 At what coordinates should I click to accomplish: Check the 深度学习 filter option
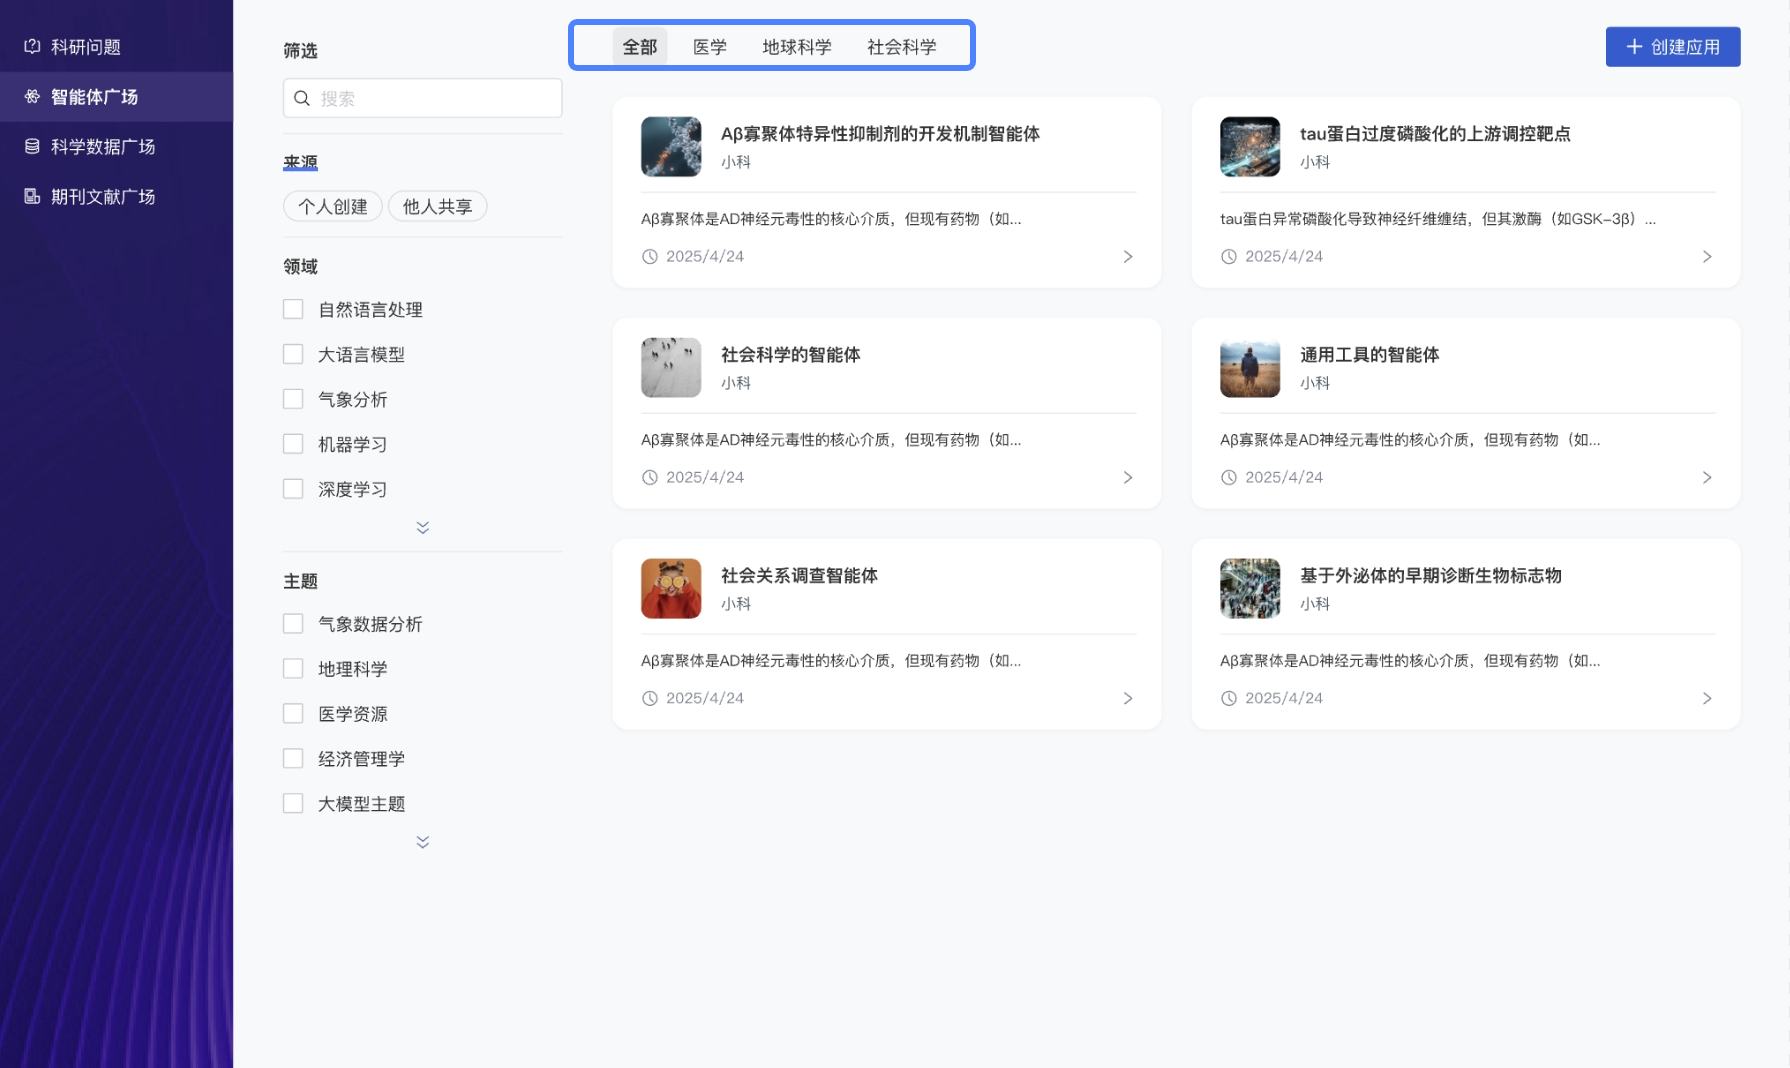tap(293, 488)
